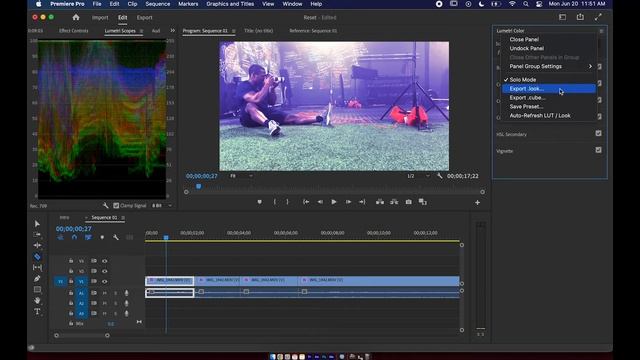Viewport: 640px width, 360px height.
Task: Open the Sequence menu in menu bar
Action: [x=158, y=4]
